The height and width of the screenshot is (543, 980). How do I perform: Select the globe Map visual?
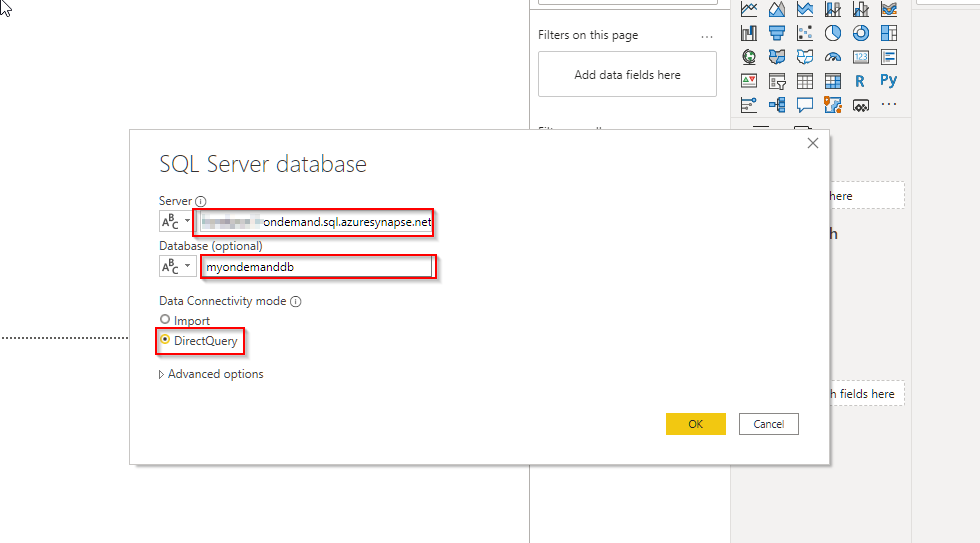point(749,57)
